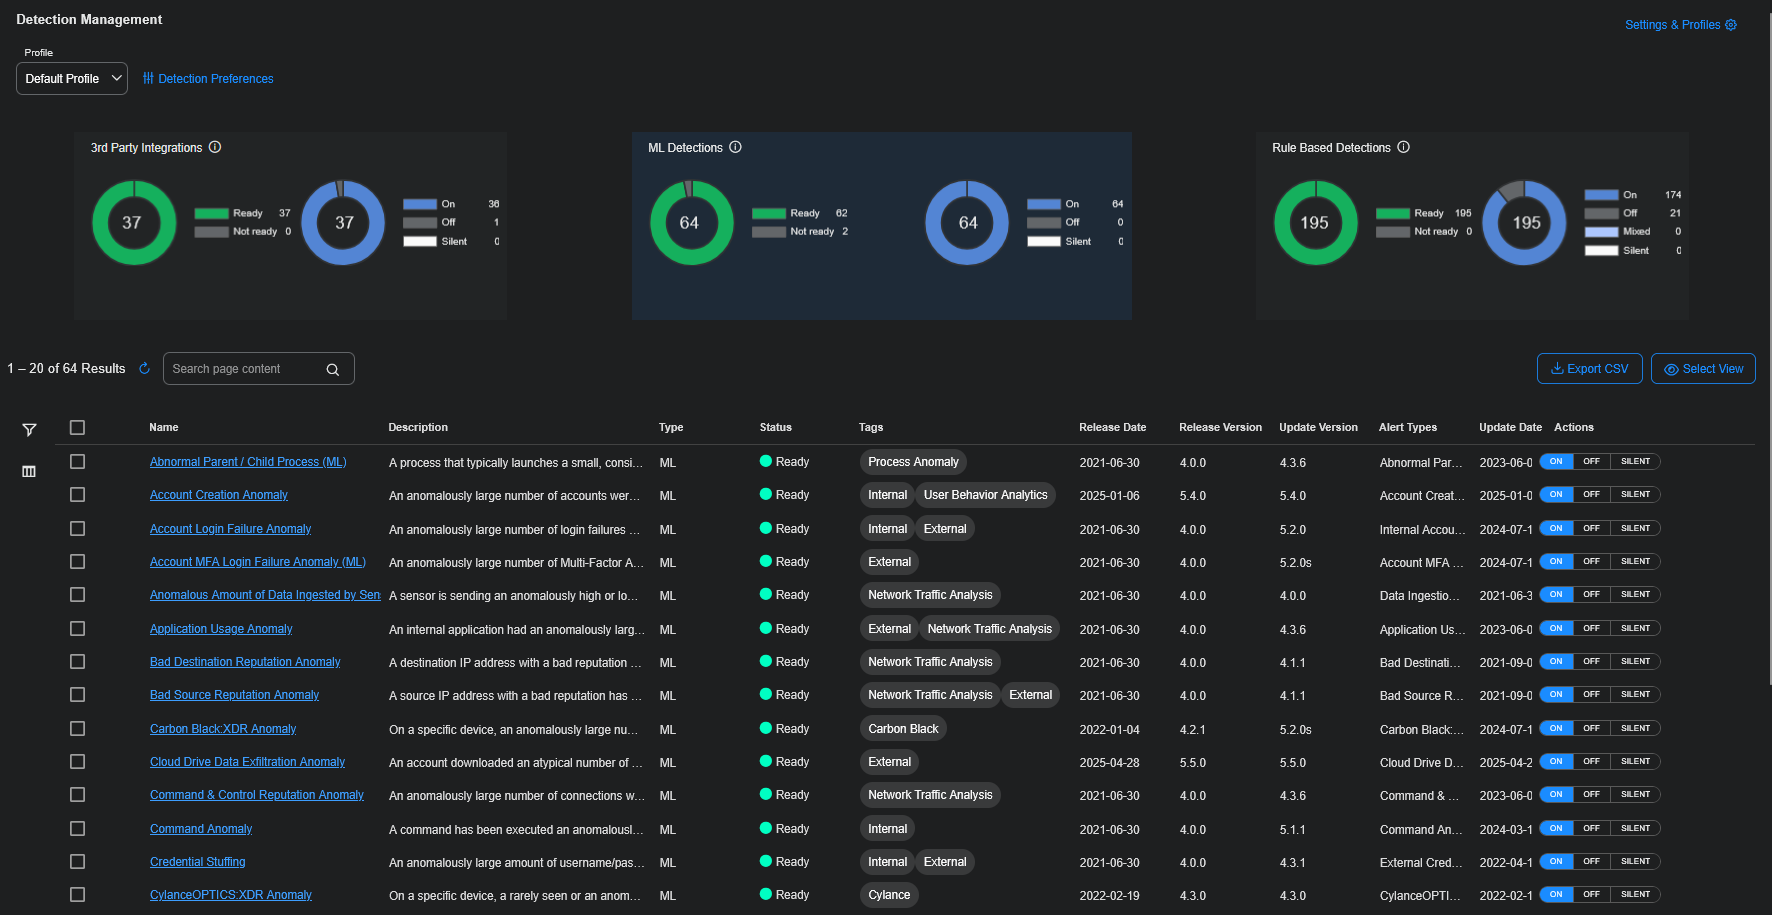Viewport: 1772px width, 915px height.
Task: Click the refresh results icon
Action: pyautogui.click(x=144, y=369)
